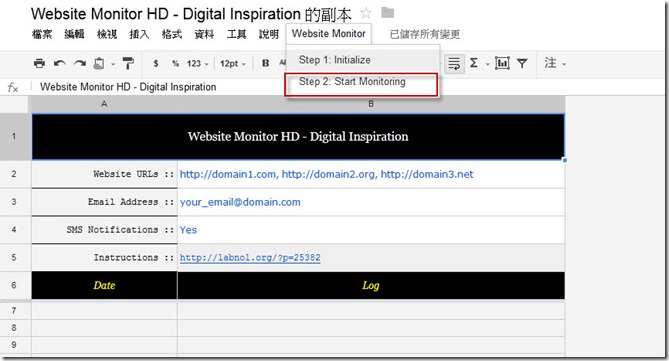Click the clipboard paste icon
This screenshot has width=669, height=361.
pos(99,64)
